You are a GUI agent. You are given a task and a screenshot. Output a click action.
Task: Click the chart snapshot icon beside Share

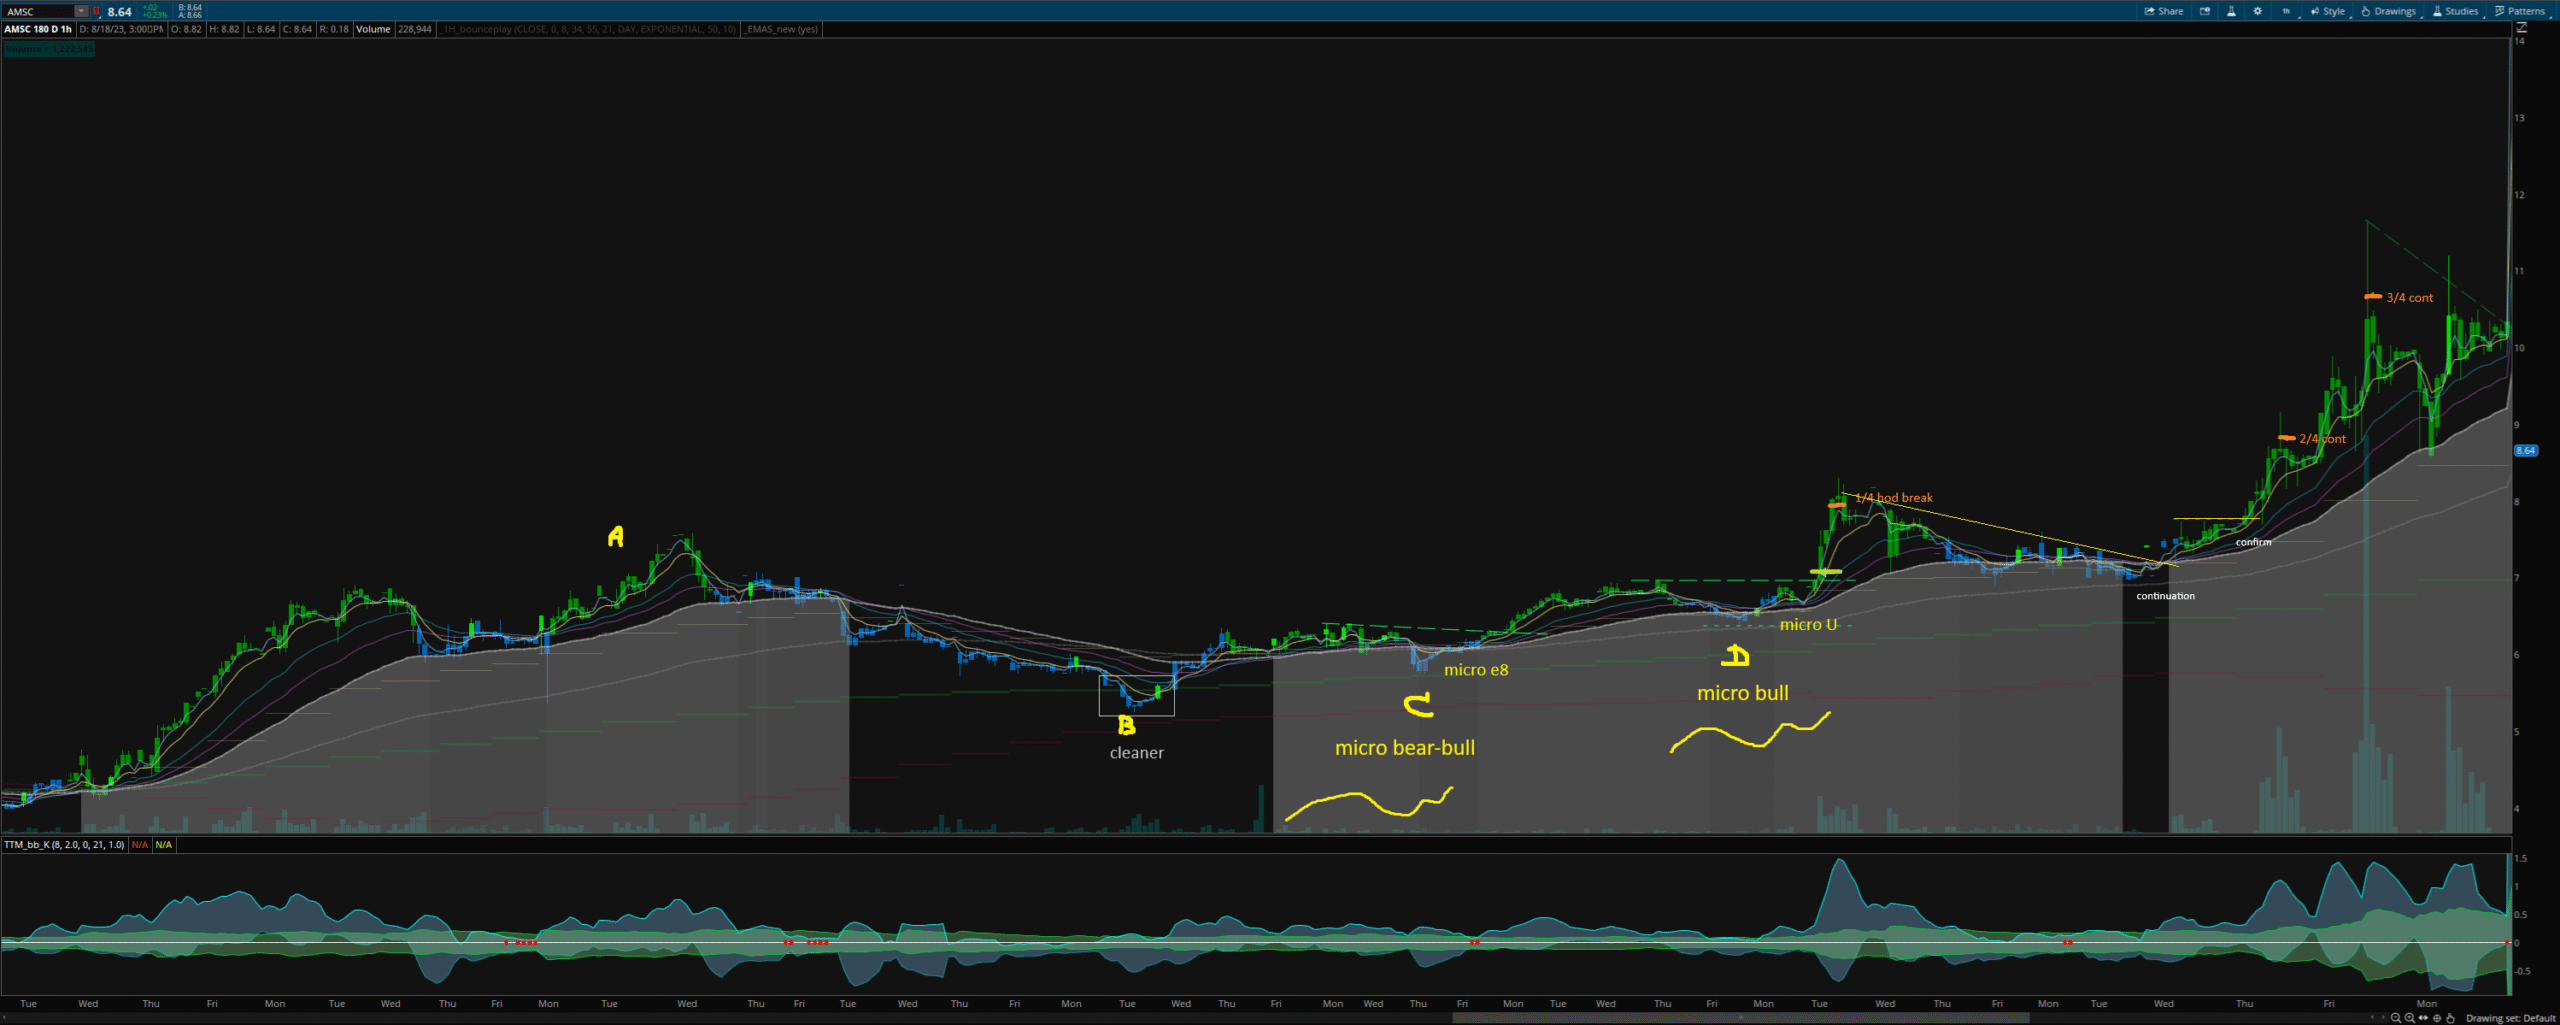coord(2205,11)
